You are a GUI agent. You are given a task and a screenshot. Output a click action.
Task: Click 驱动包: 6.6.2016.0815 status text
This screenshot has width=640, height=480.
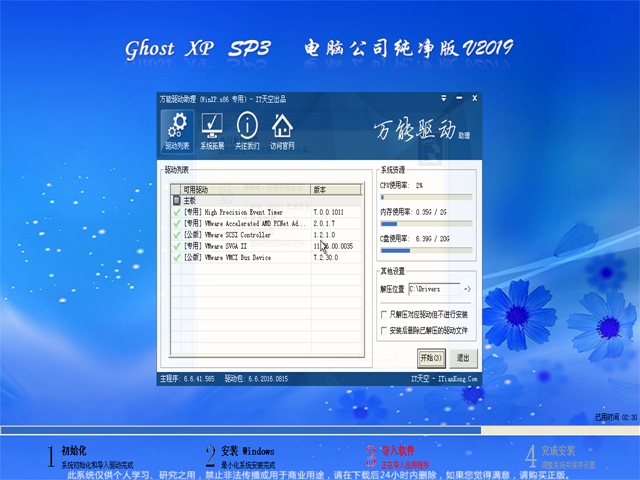pyautogui.click(x=256, y=379)
